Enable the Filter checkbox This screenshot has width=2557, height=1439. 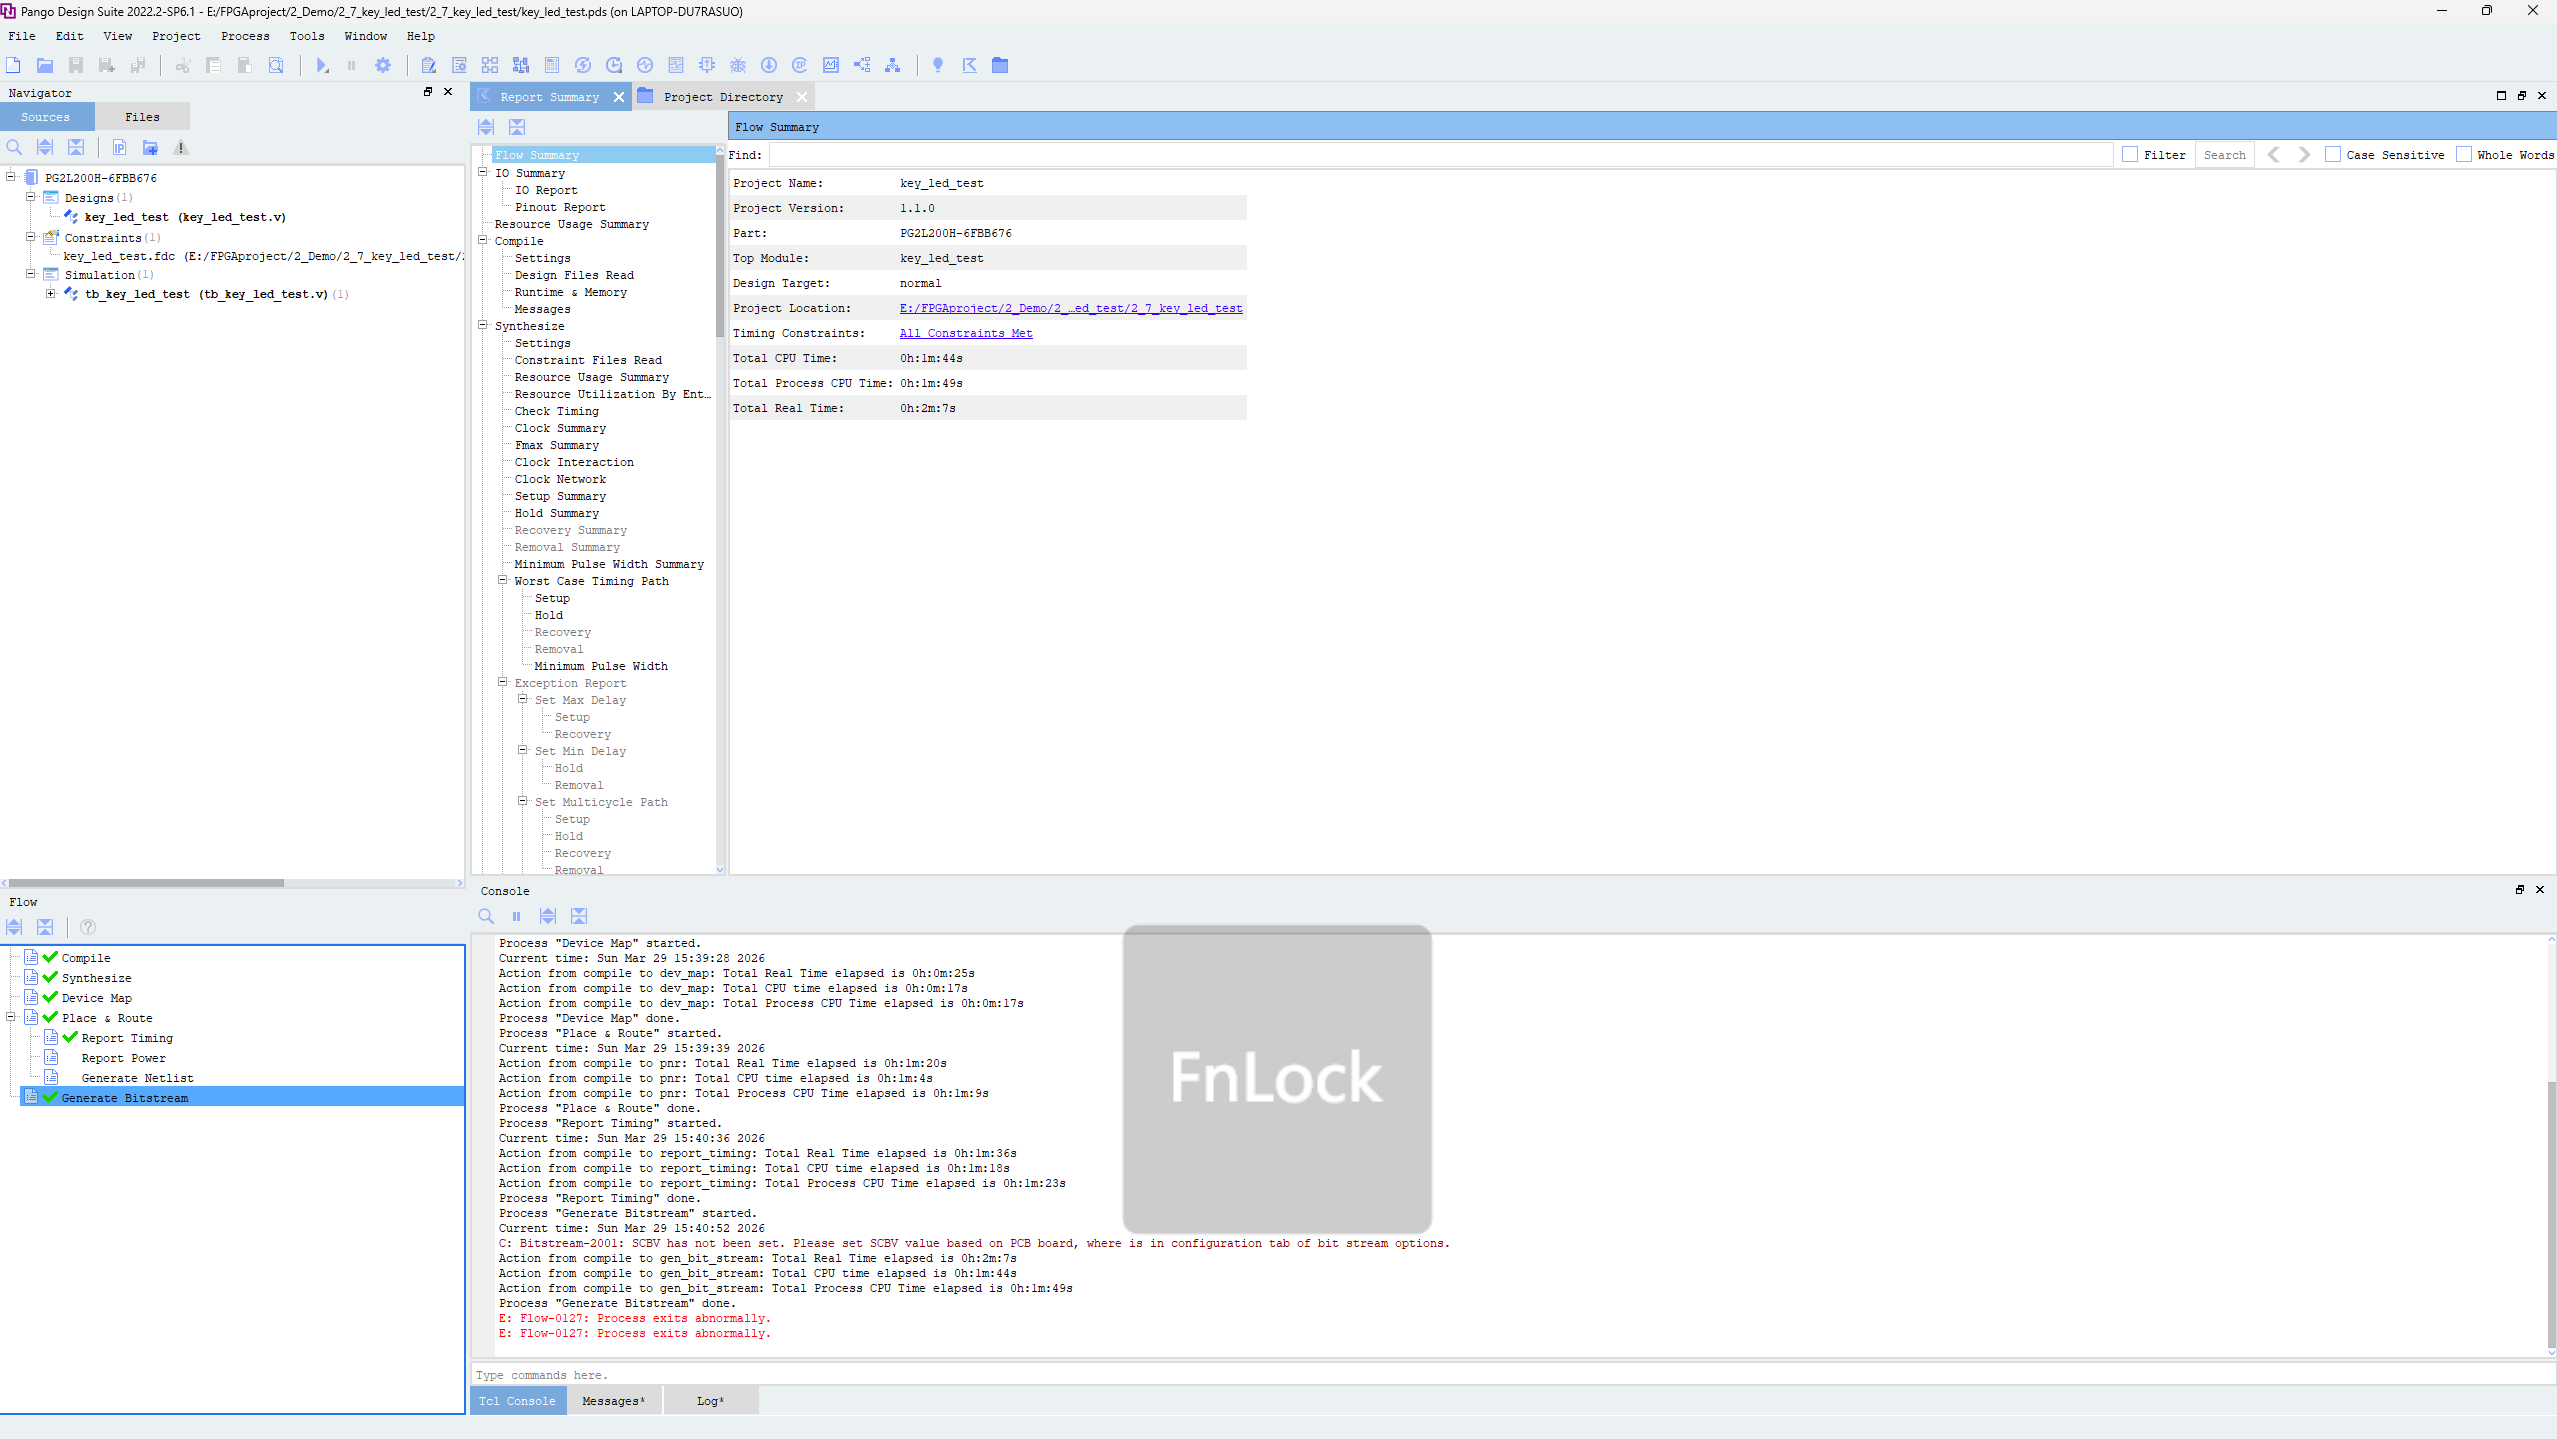click(x=2130, y=155)
